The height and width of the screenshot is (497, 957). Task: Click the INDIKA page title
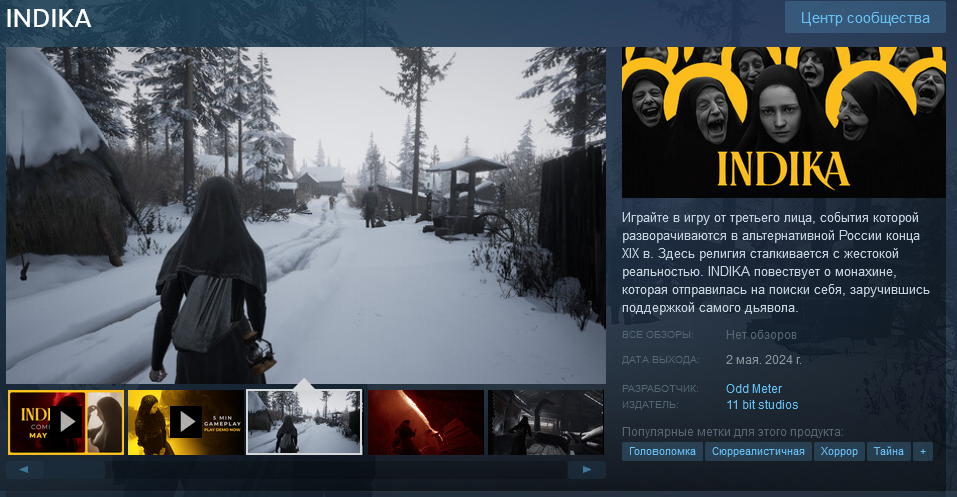click(48, 18)
